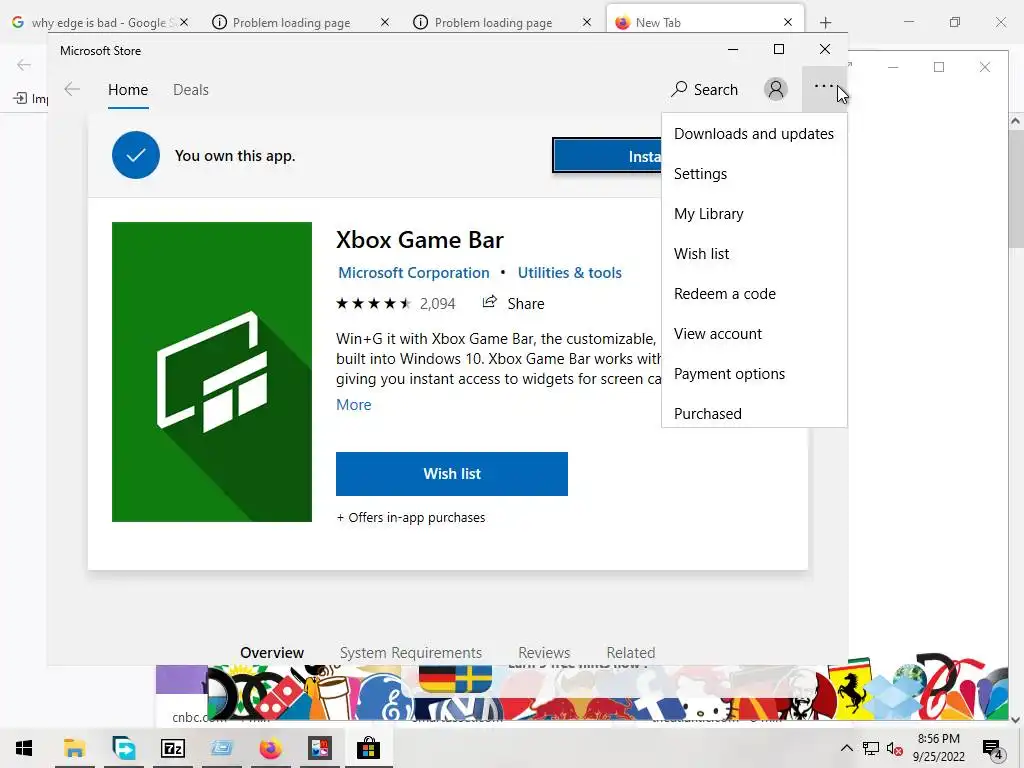1024x768 pixels.
Task: Select Redeem a code
Action: pyautogui.click(x=754, y=294)
